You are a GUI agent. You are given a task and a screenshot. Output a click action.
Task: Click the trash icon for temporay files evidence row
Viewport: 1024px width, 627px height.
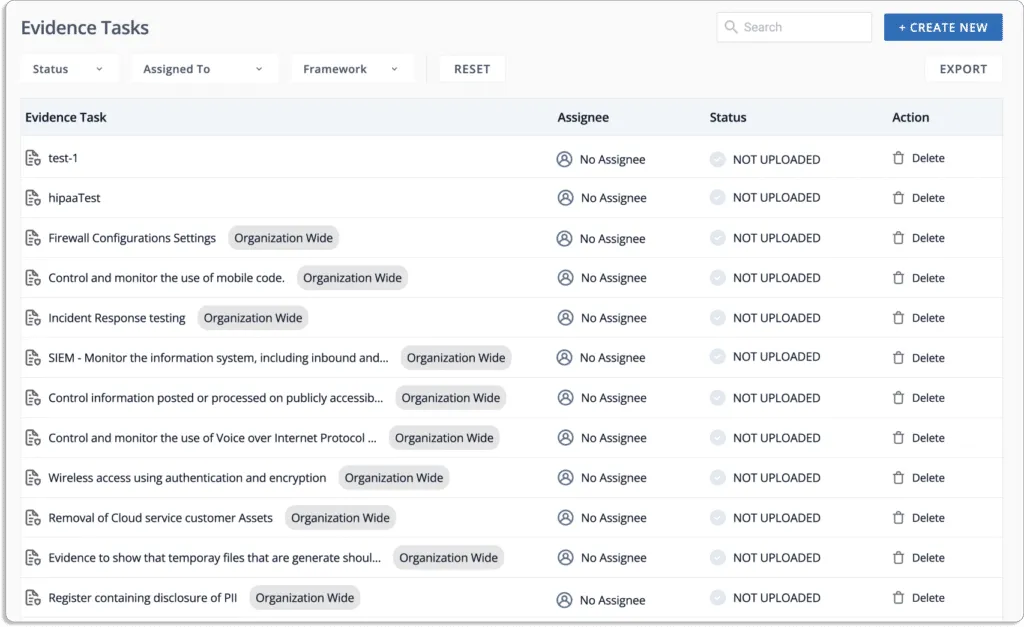(899, 558)
